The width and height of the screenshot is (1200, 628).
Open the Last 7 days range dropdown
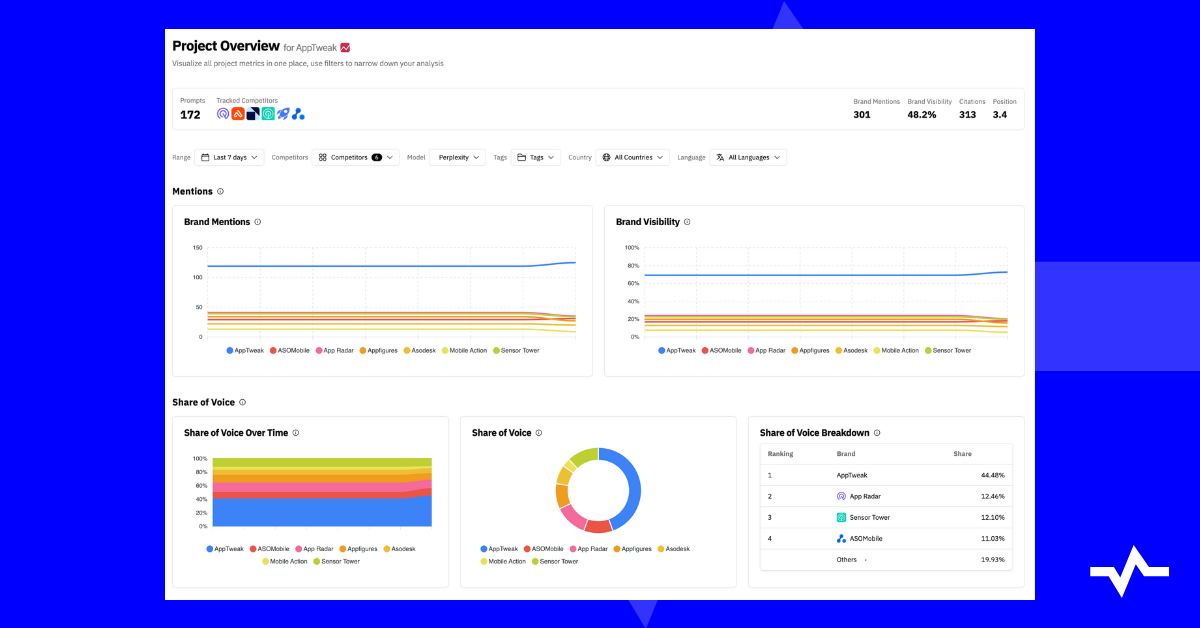click(x=229, y=157)
